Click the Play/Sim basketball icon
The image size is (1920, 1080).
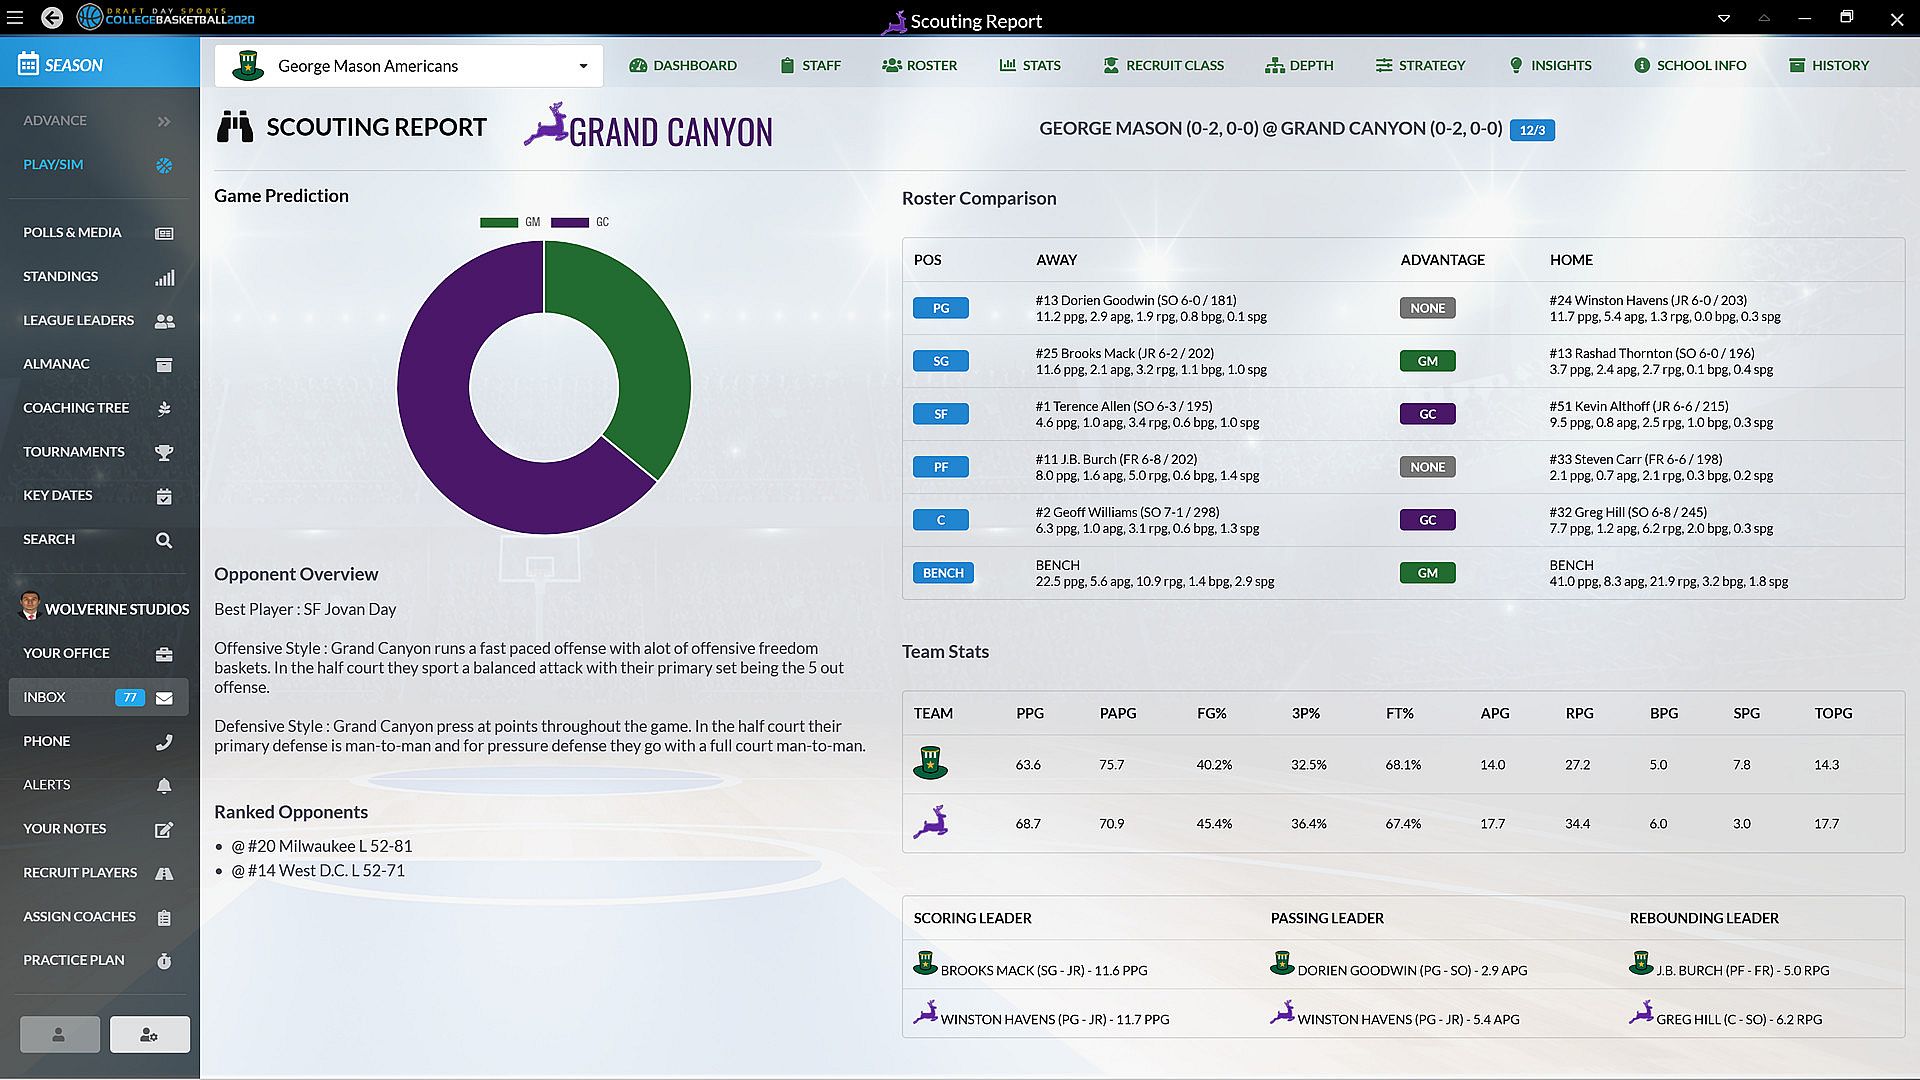(x=164, y=165)
